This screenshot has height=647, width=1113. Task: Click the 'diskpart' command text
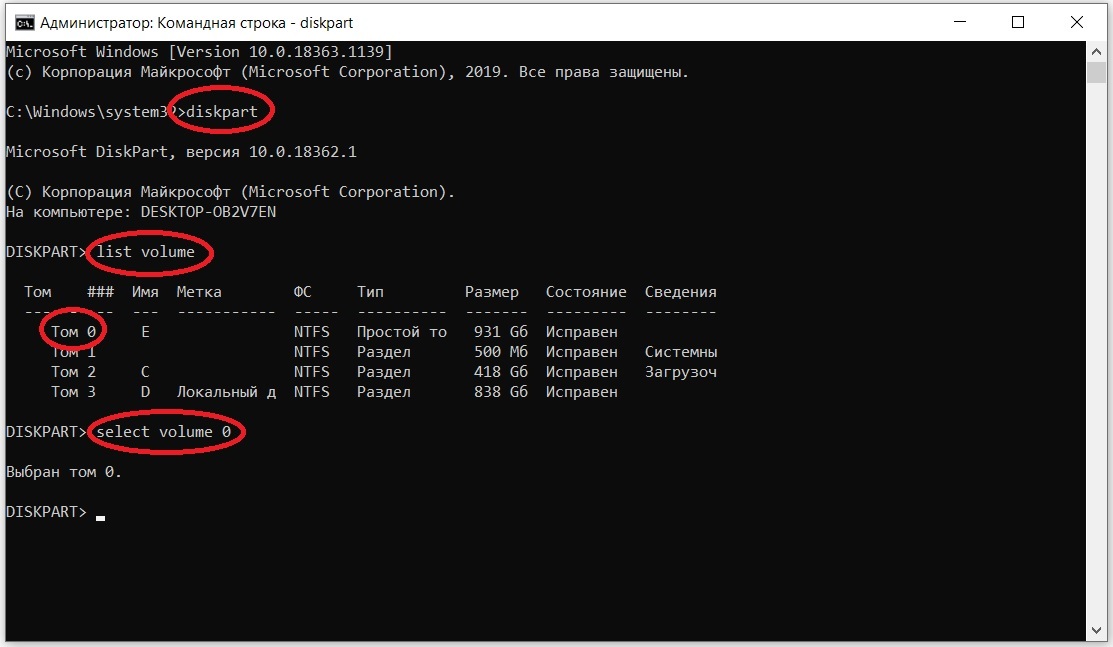tap(221, 112)
